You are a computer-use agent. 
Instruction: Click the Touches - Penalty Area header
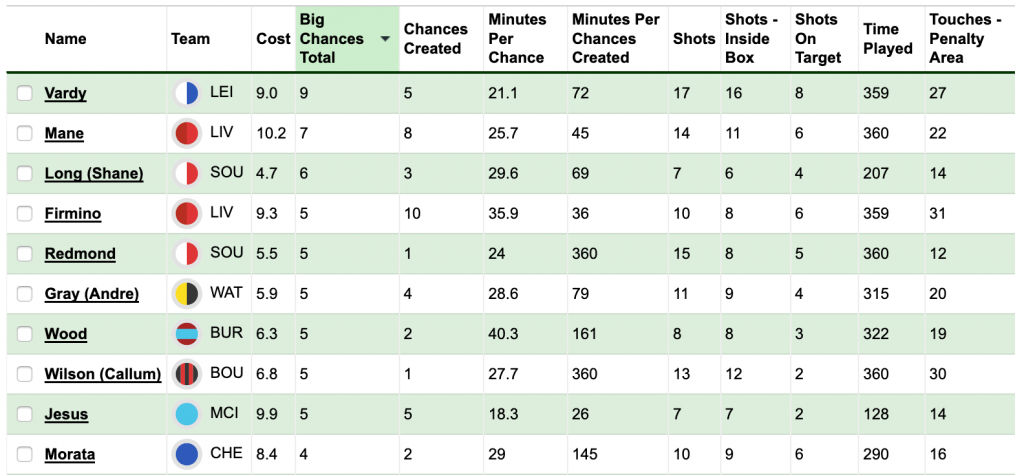(x=965, y=39)
